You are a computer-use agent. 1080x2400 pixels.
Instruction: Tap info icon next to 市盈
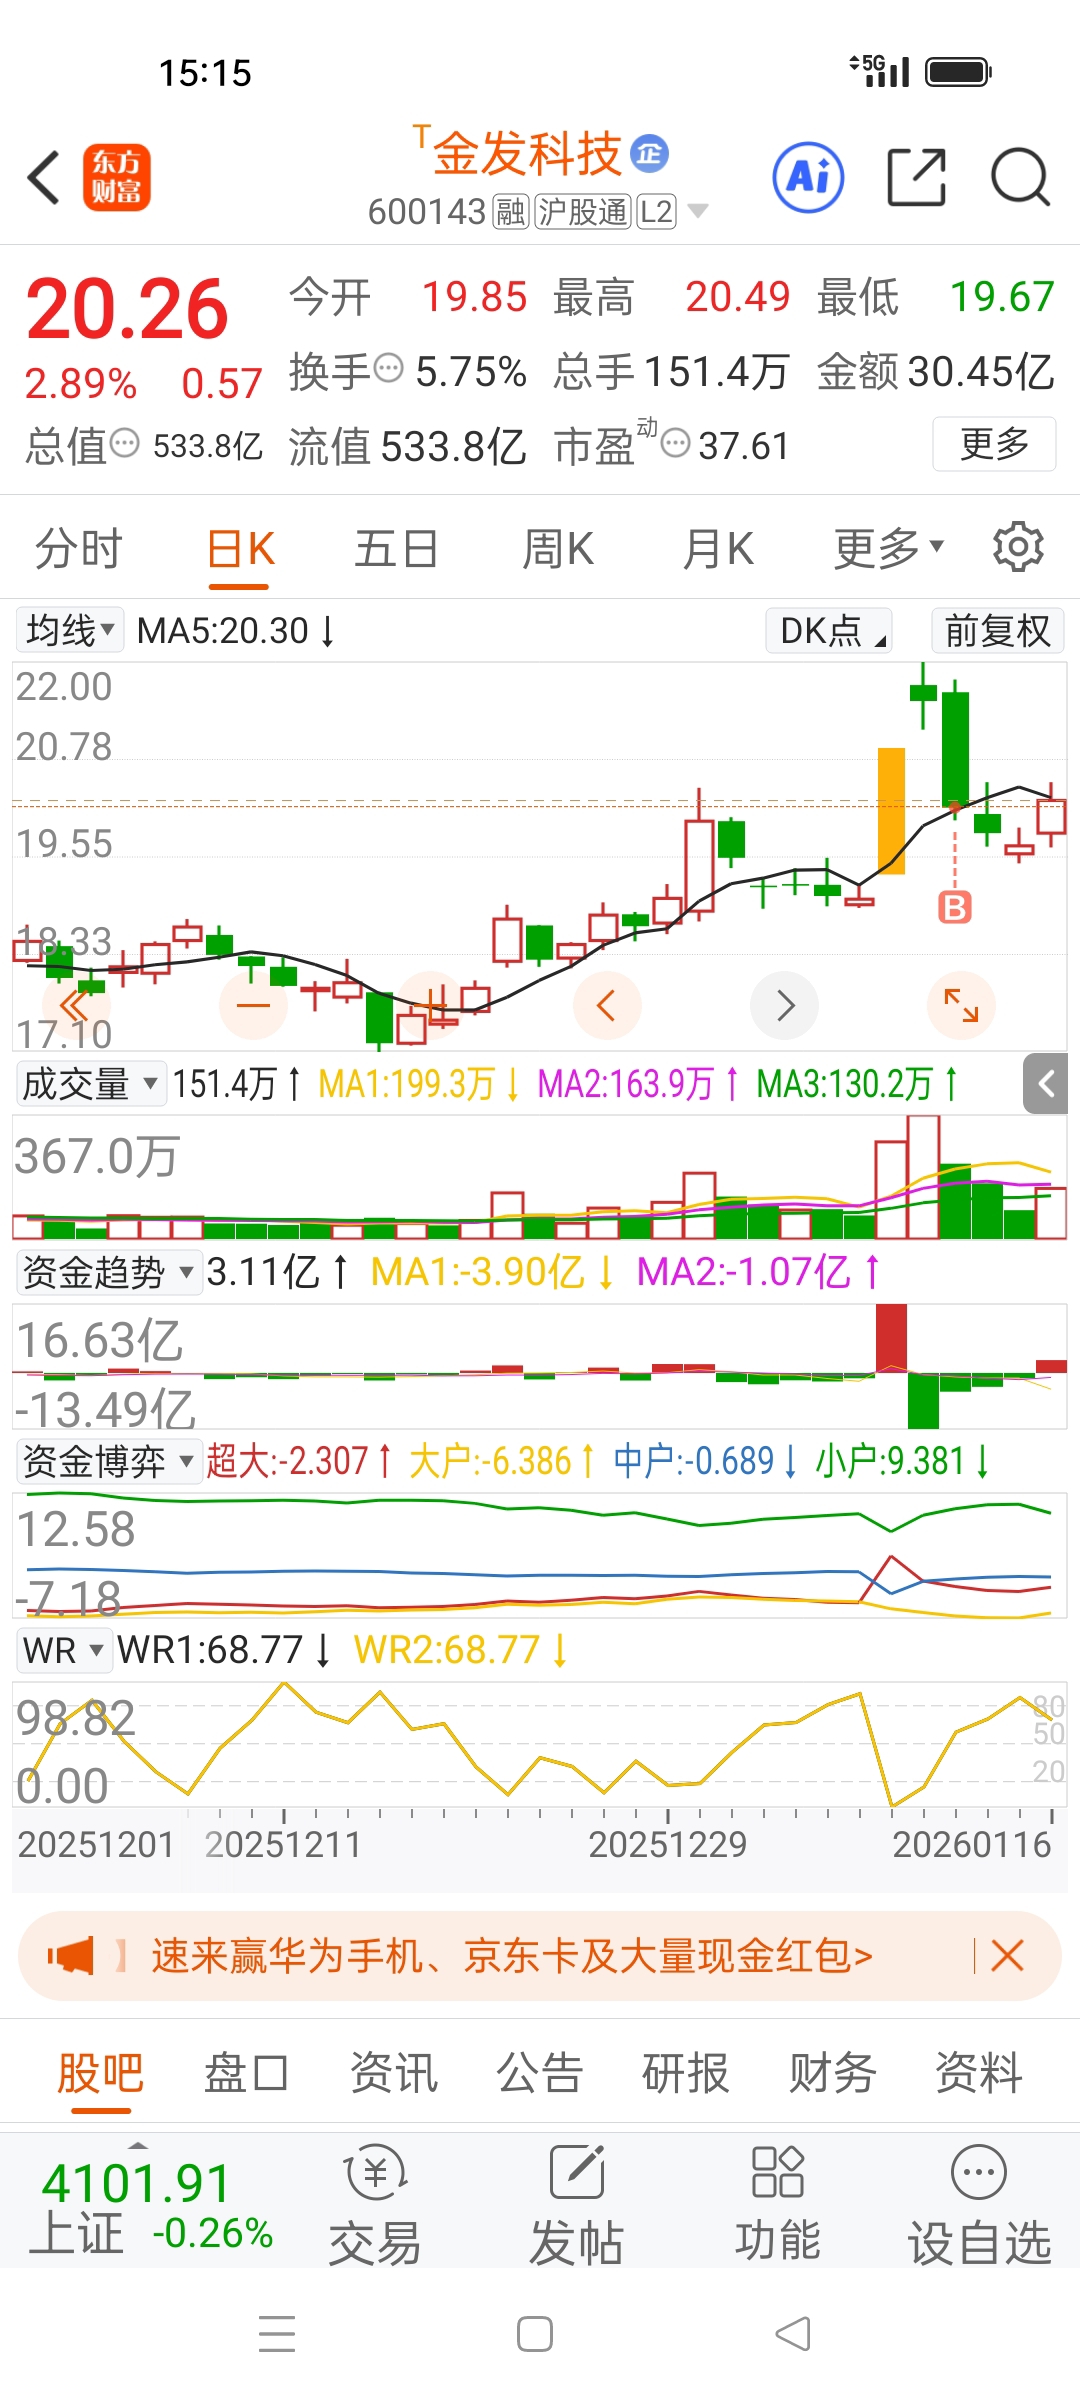(676, 443)
